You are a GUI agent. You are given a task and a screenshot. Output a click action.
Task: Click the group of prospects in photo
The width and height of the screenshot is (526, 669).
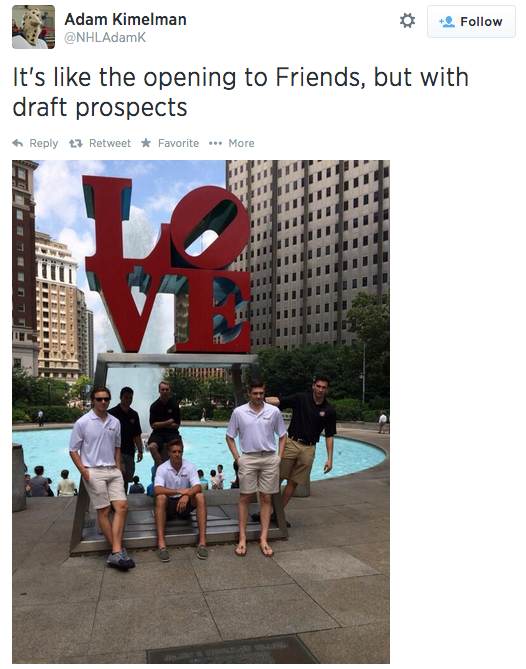pyautogui.click(x=203, y=469)
